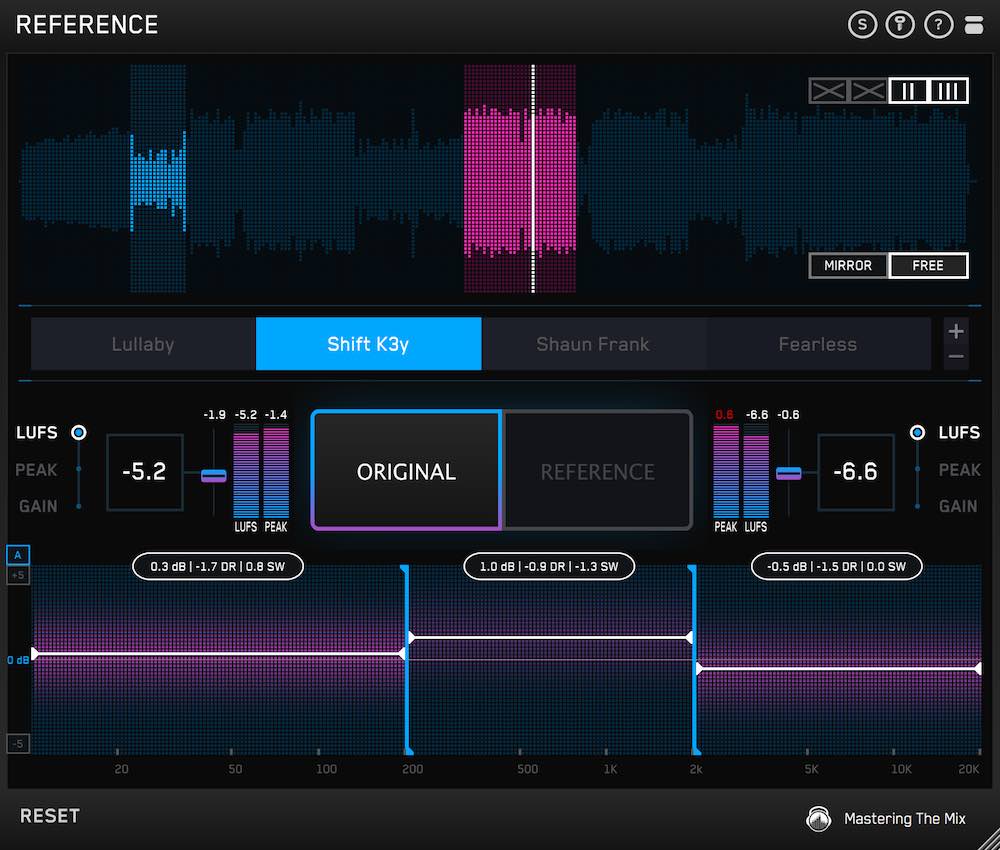Click the right LUFS level meter
The image size is (1000, 850).
756,472
